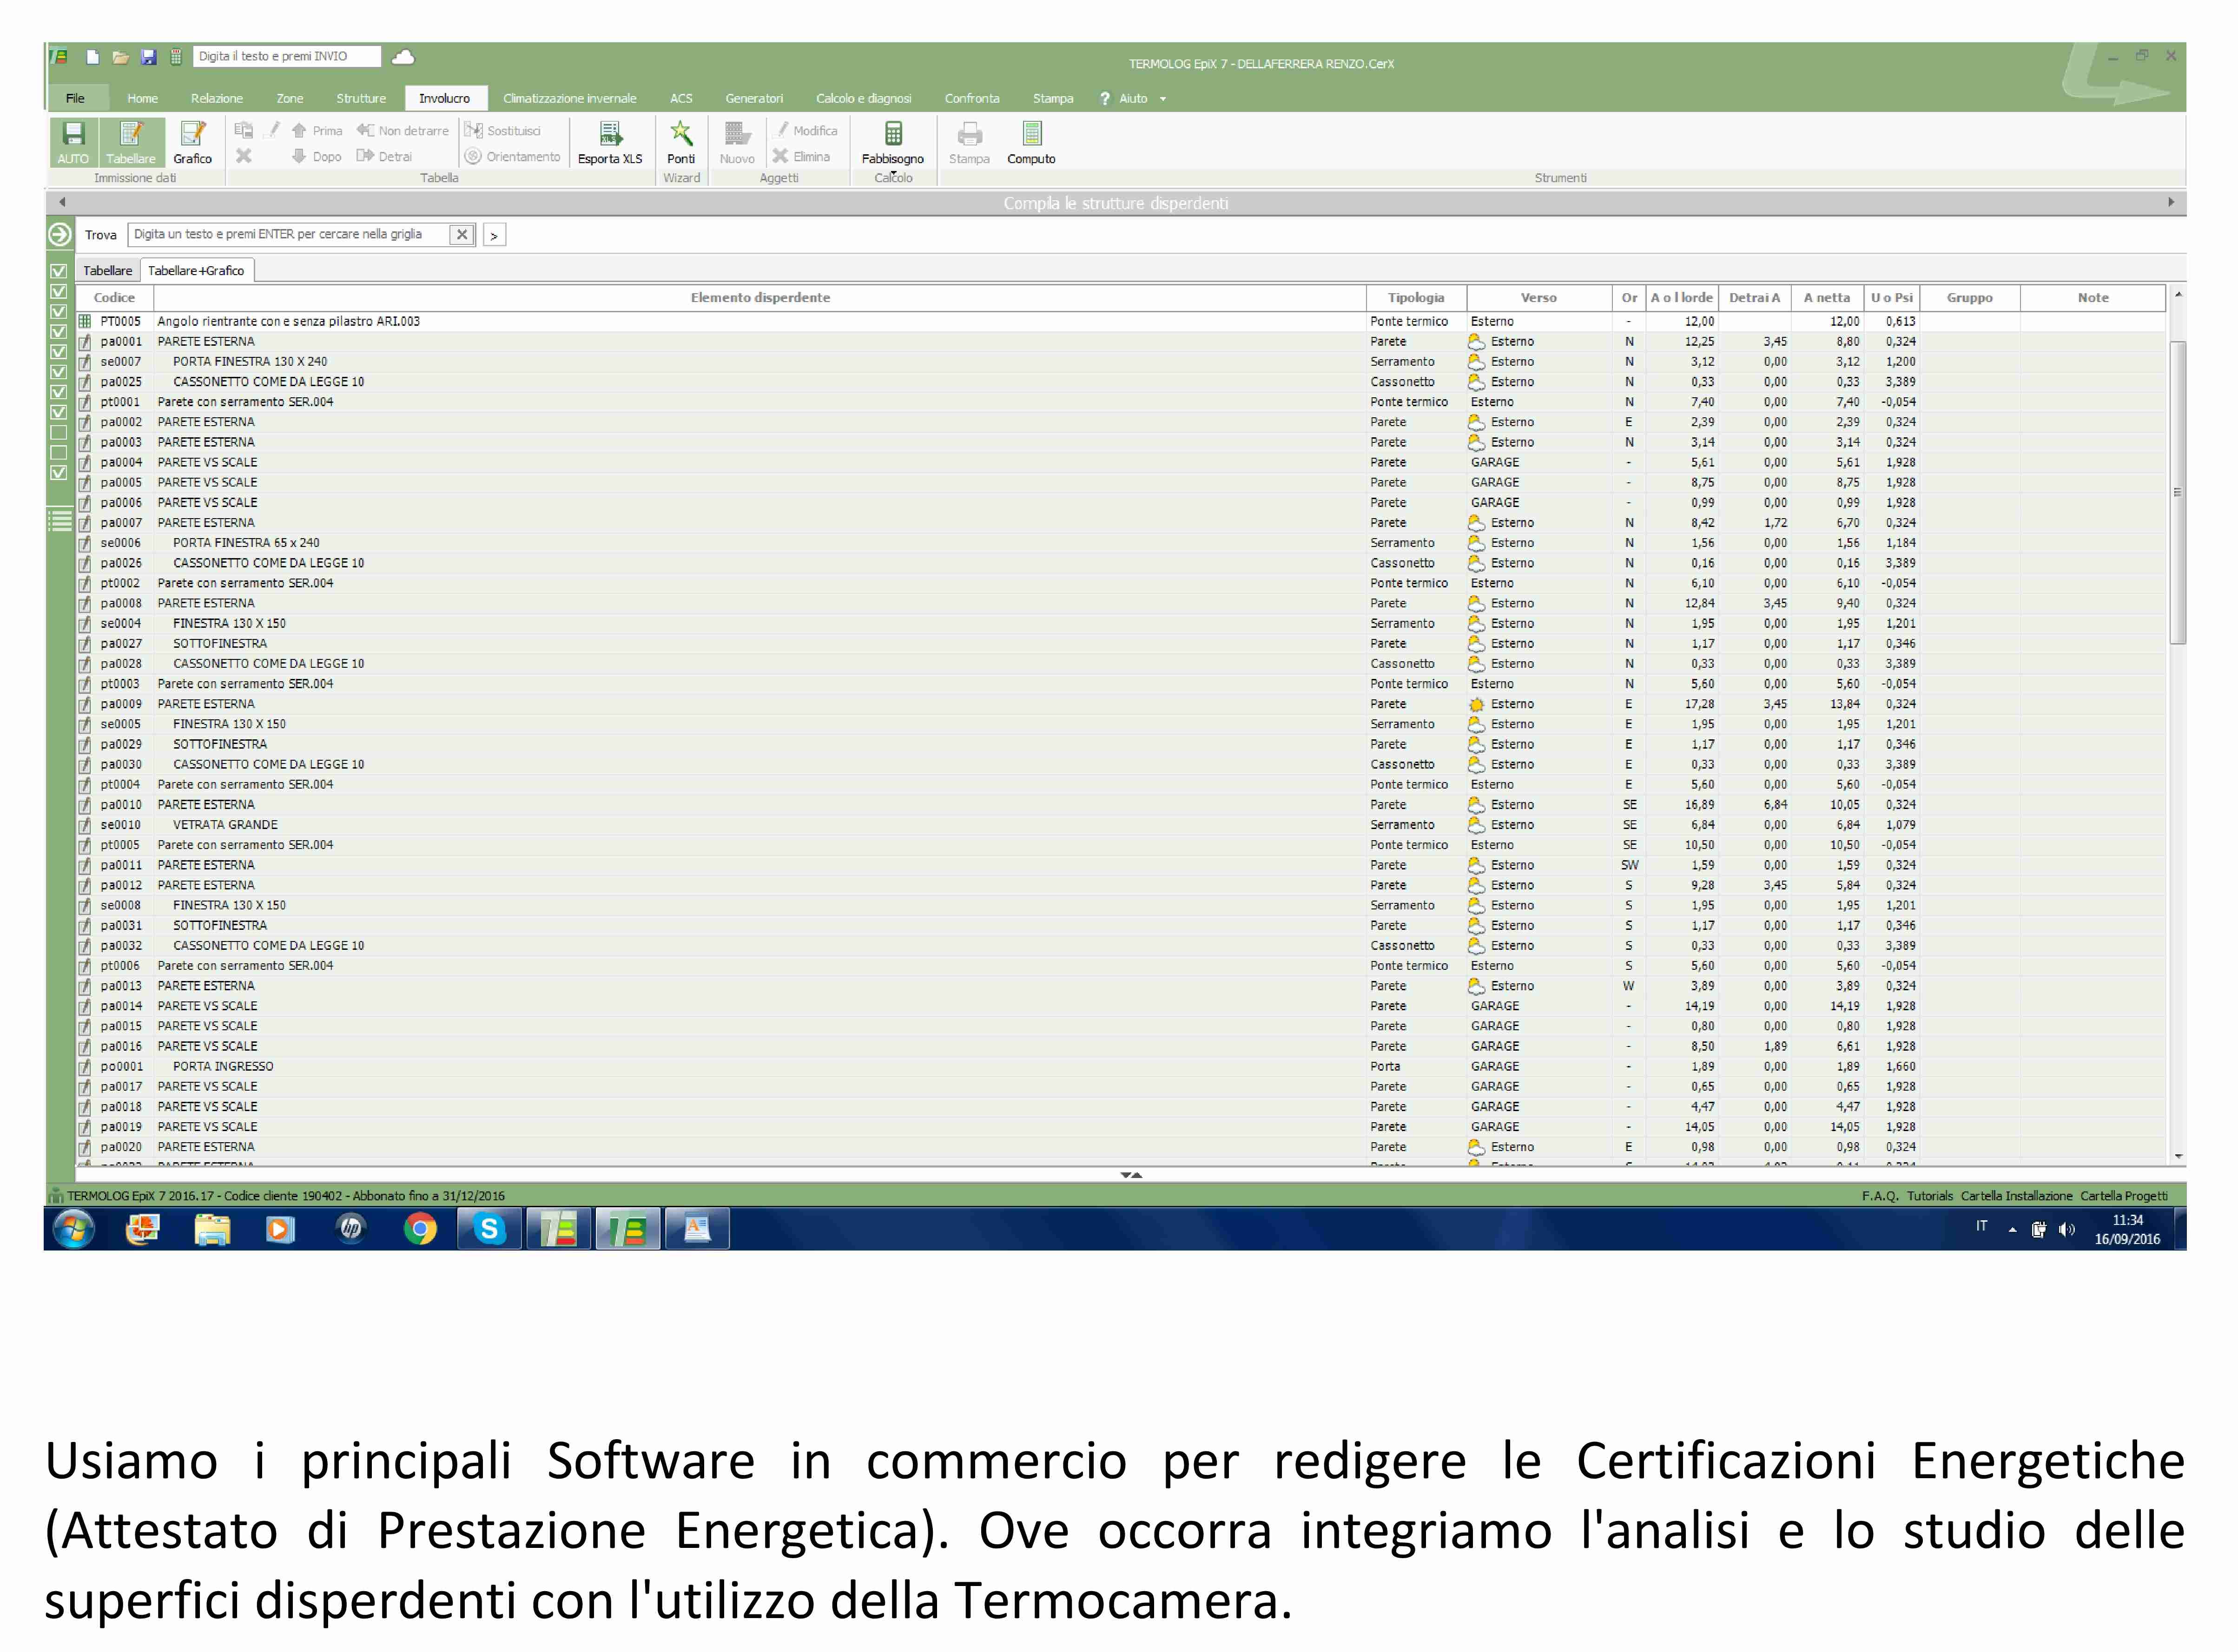The image size is (2238, 1652).
Task: Click Detrai in the Tabella group
Action: 385,157
